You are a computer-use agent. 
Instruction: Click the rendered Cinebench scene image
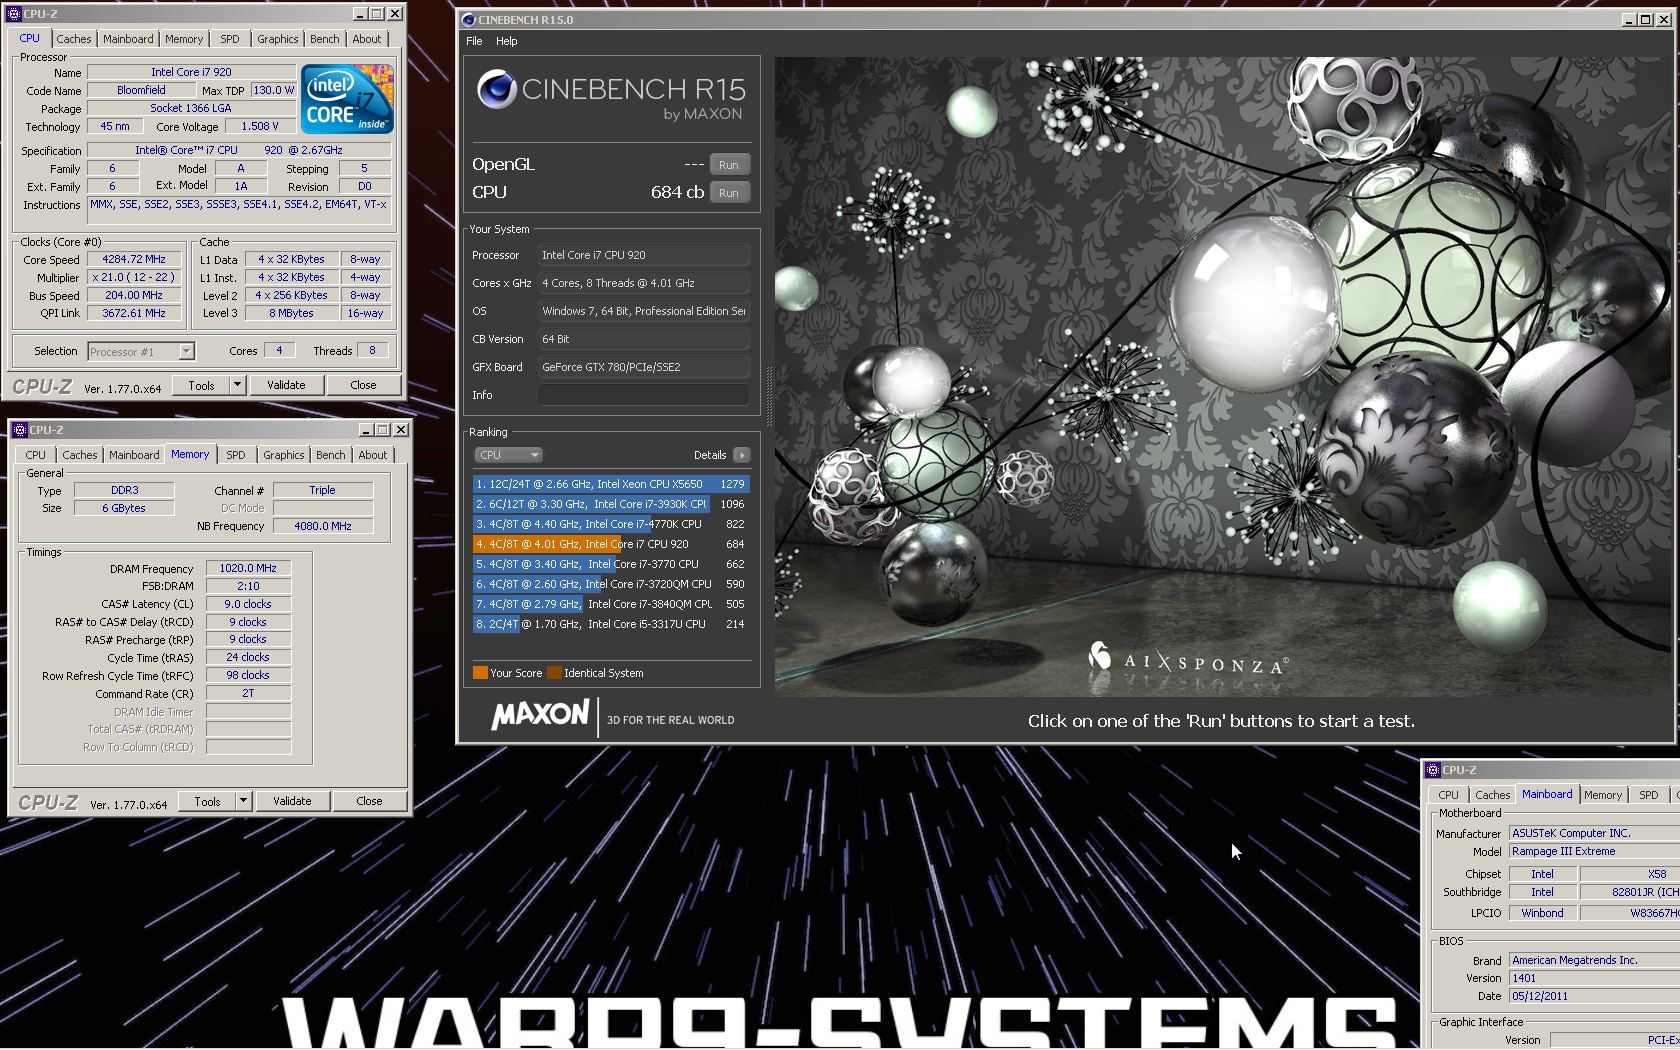(x=1223, y=376)
